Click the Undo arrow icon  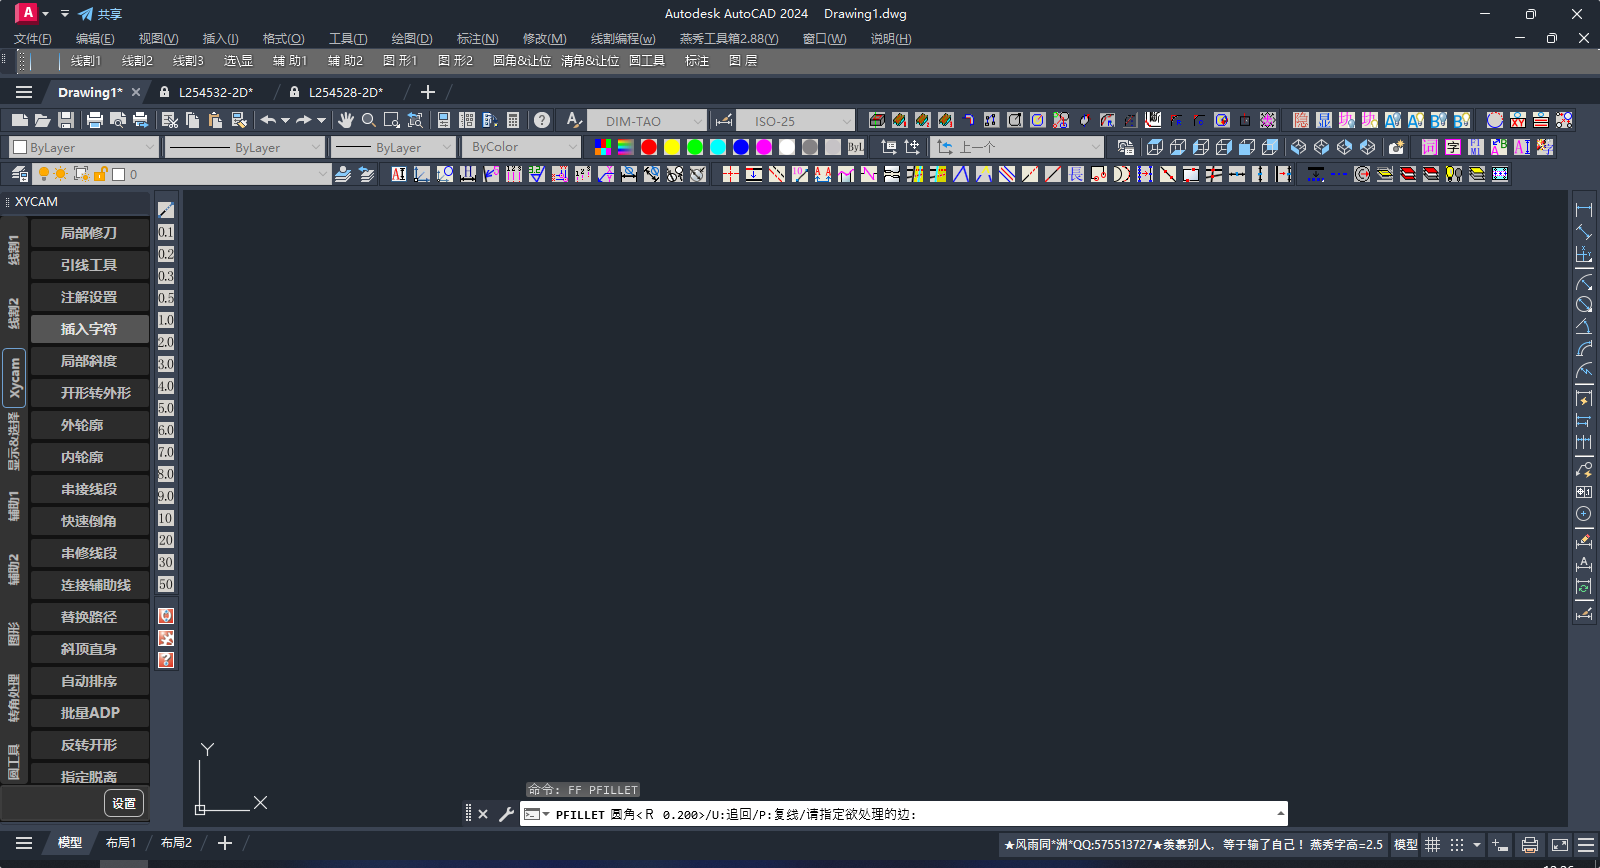point(268,120)
